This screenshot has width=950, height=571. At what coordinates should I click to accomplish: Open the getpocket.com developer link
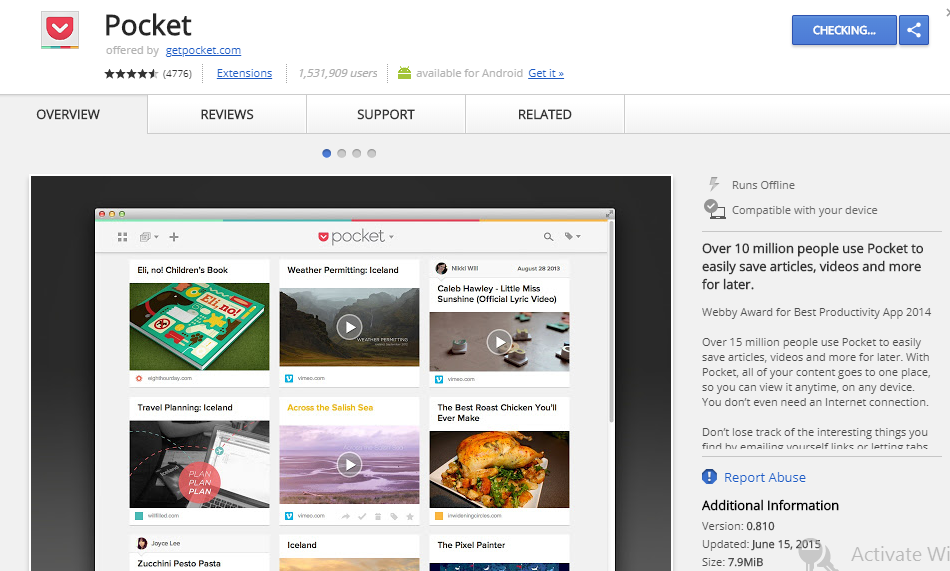tap(203, 50)
